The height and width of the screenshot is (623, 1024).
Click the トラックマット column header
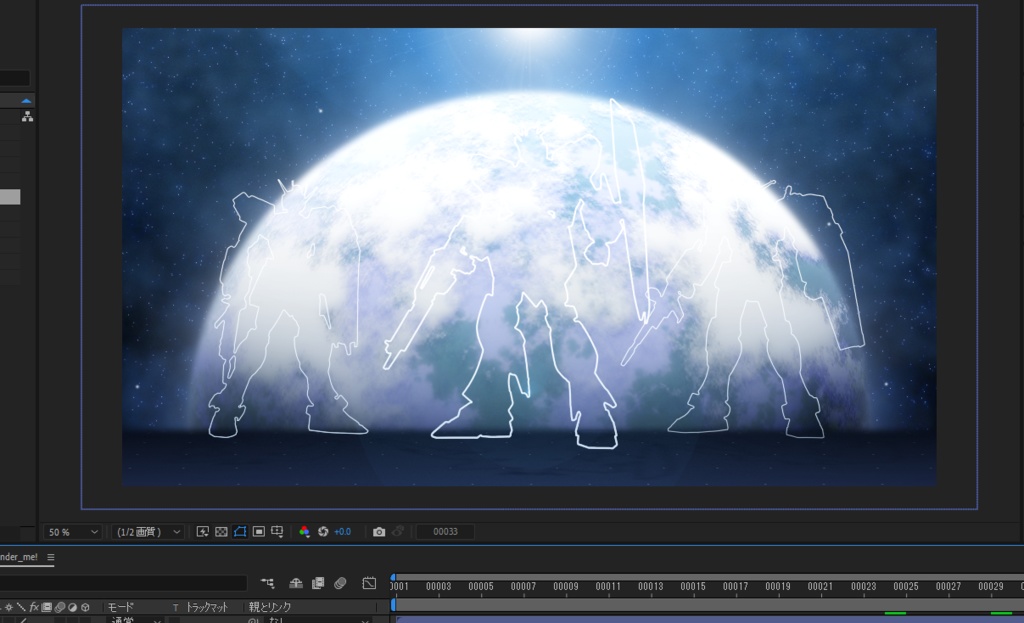(x=207, y=607)
